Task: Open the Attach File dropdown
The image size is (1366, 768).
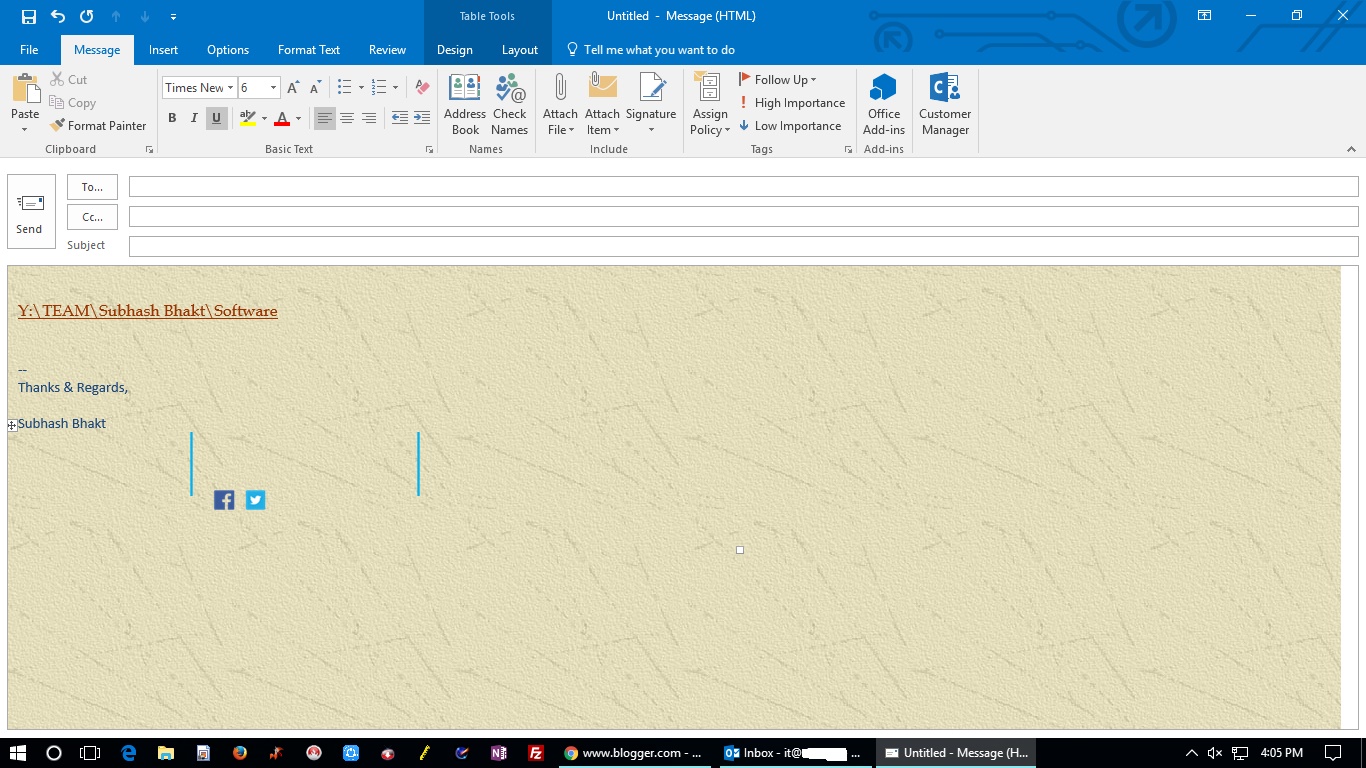Action: click(x=560, y=122)
